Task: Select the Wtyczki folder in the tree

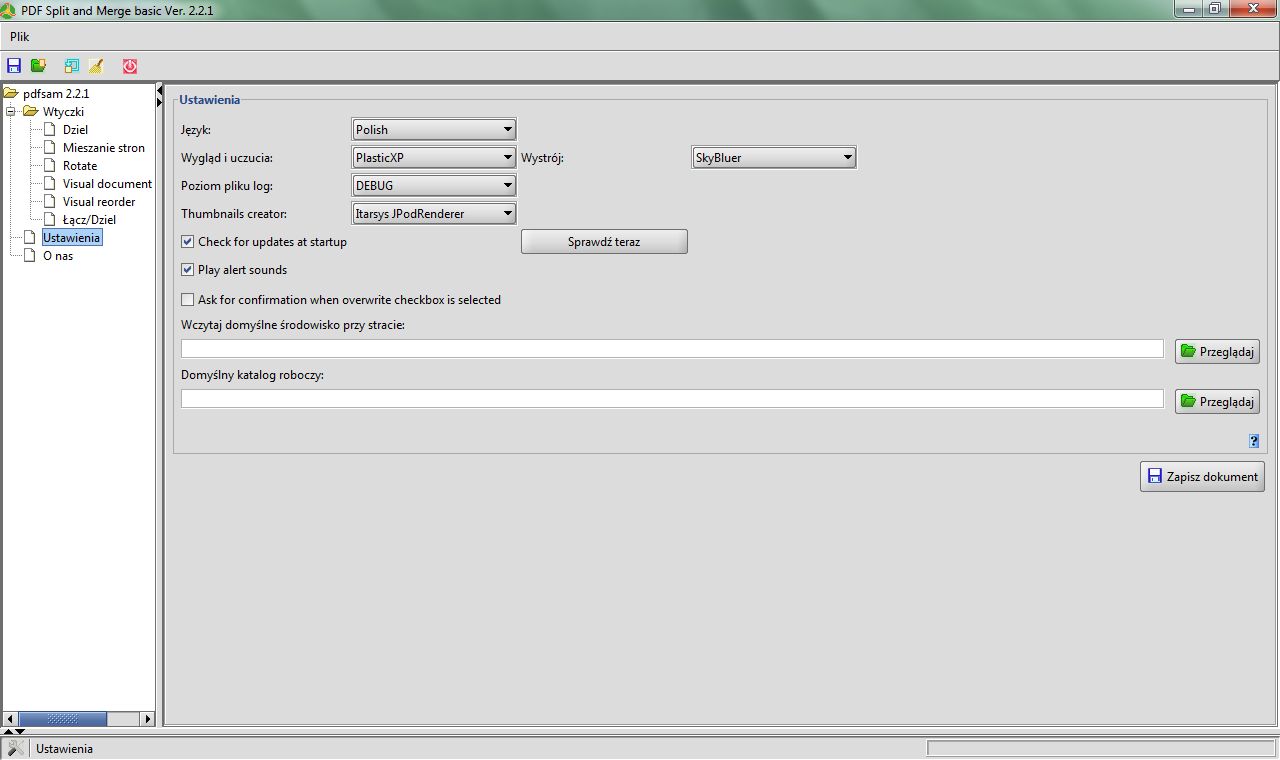Action: pyautogui.click(x=63, y=112)
